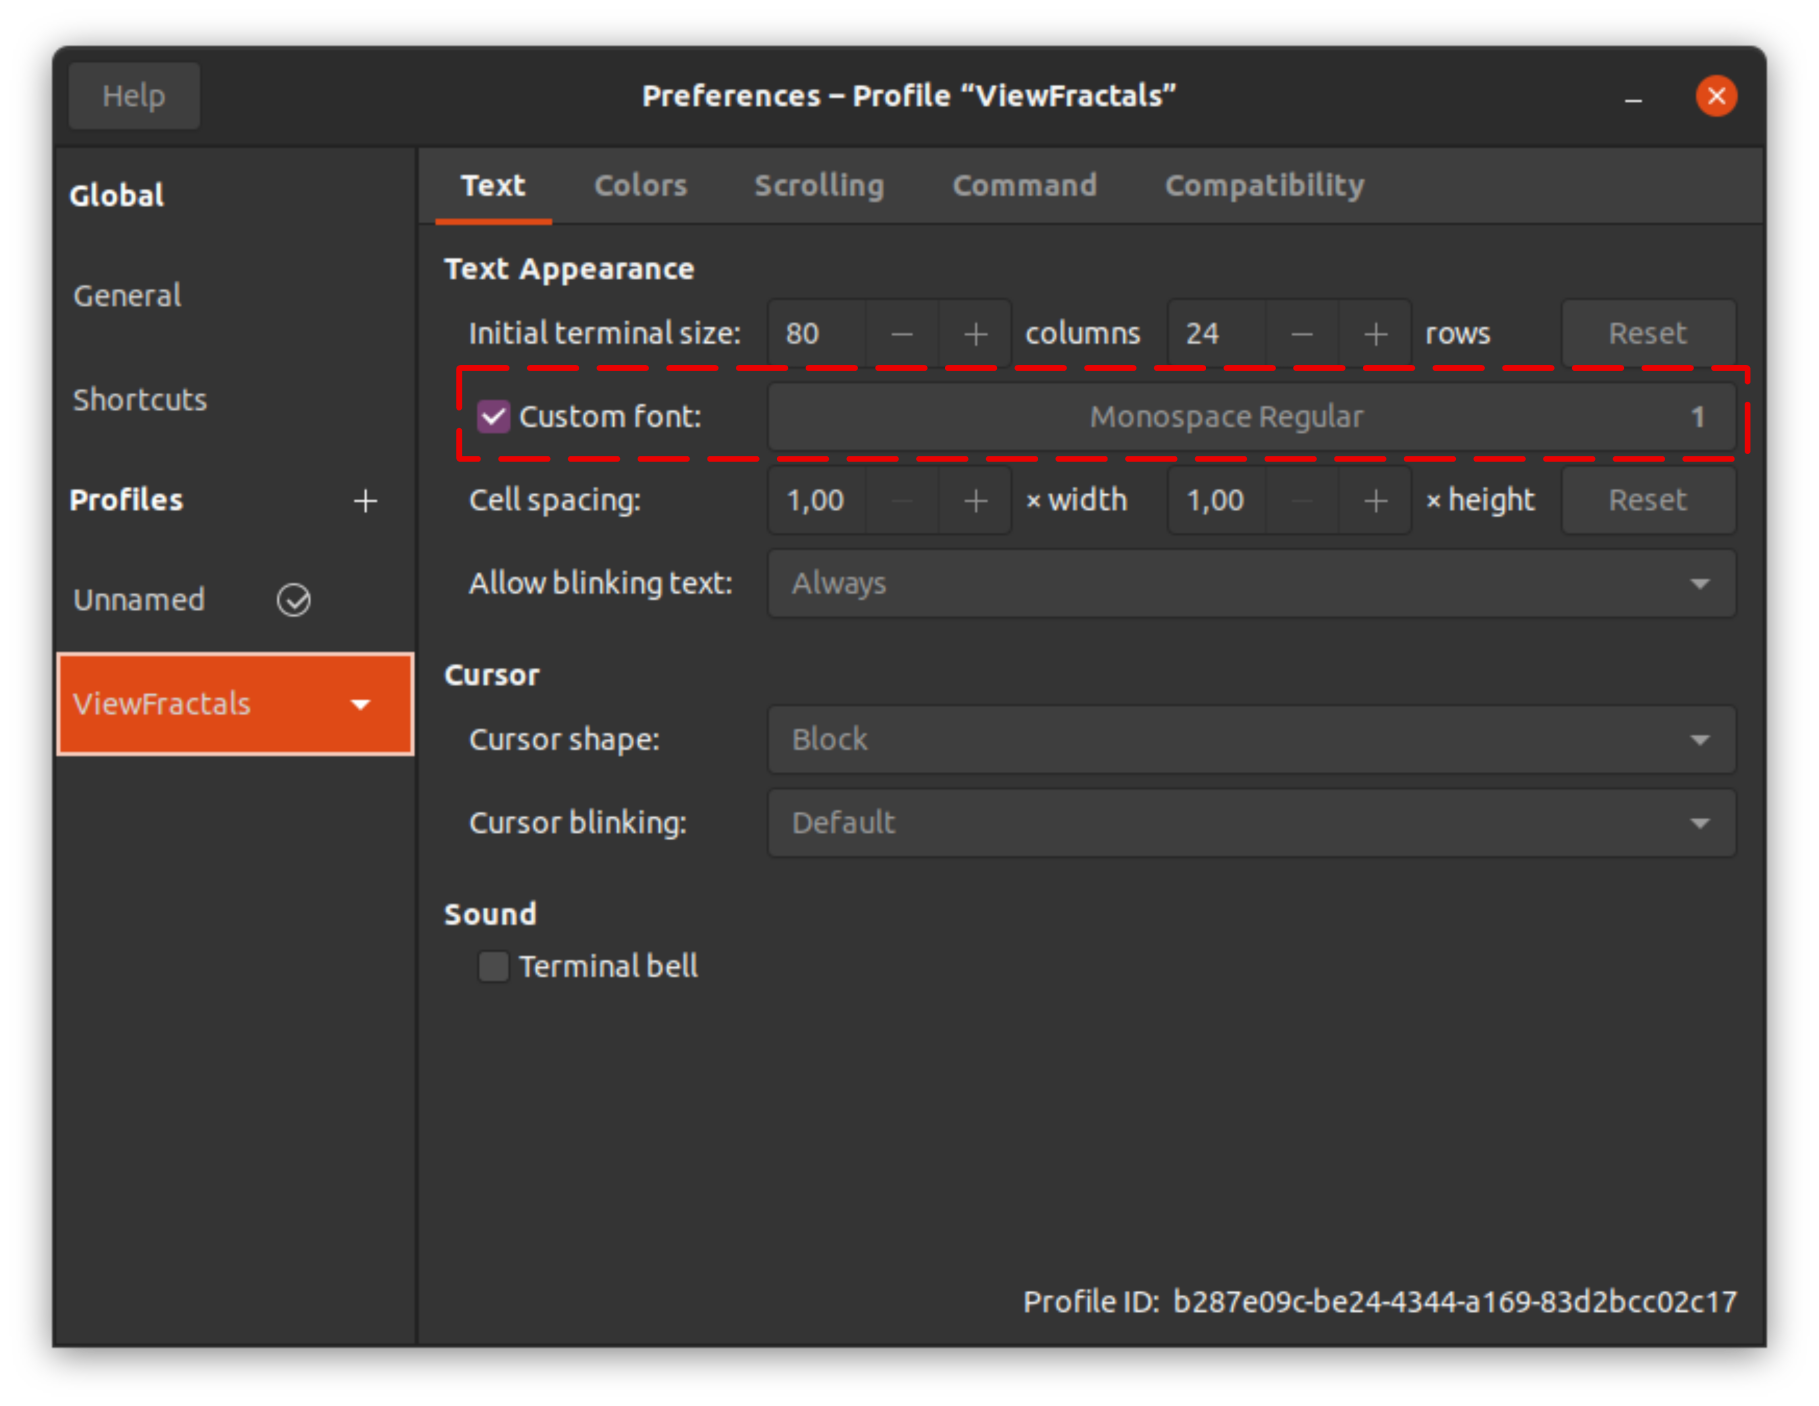Click the Sound section heading
1819x1406 pixels.
click(490, 915)
